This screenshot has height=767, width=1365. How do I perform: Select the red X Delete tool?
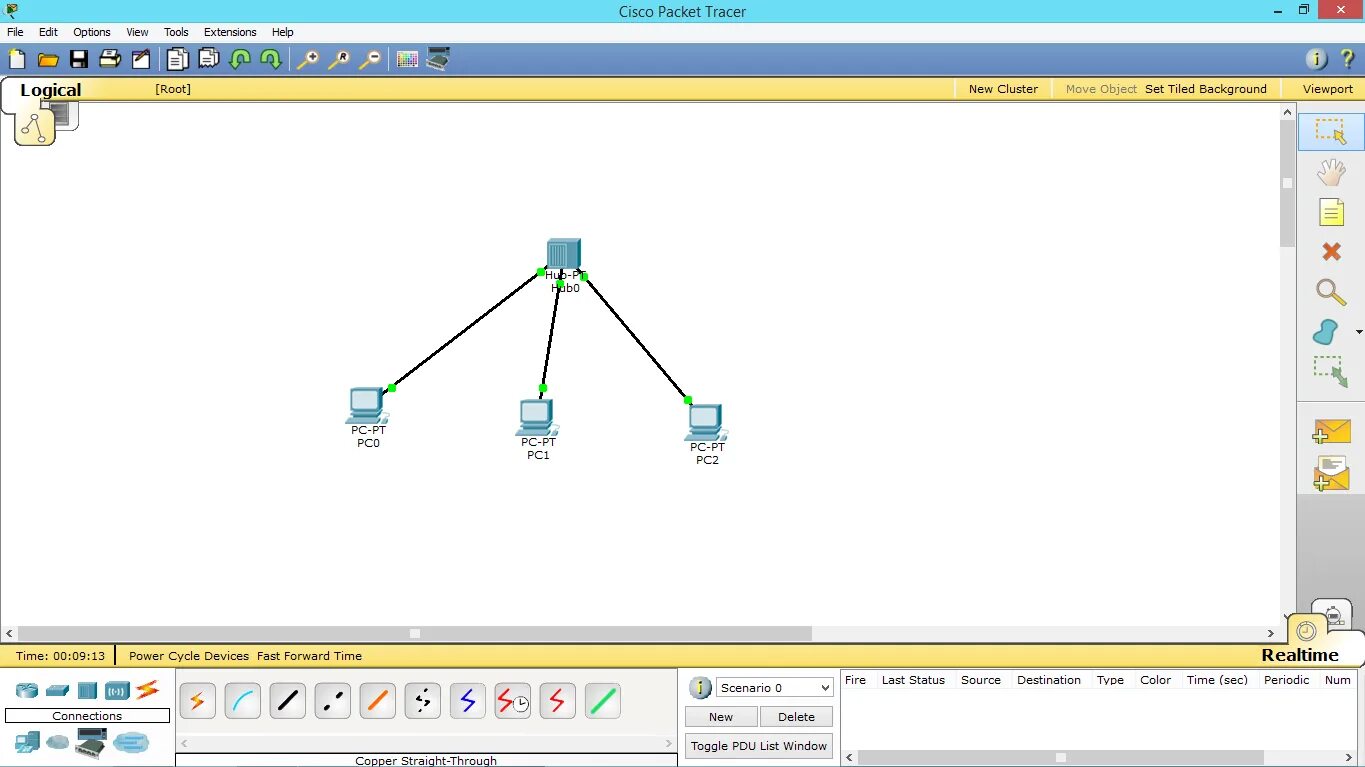pos(1331,252)
